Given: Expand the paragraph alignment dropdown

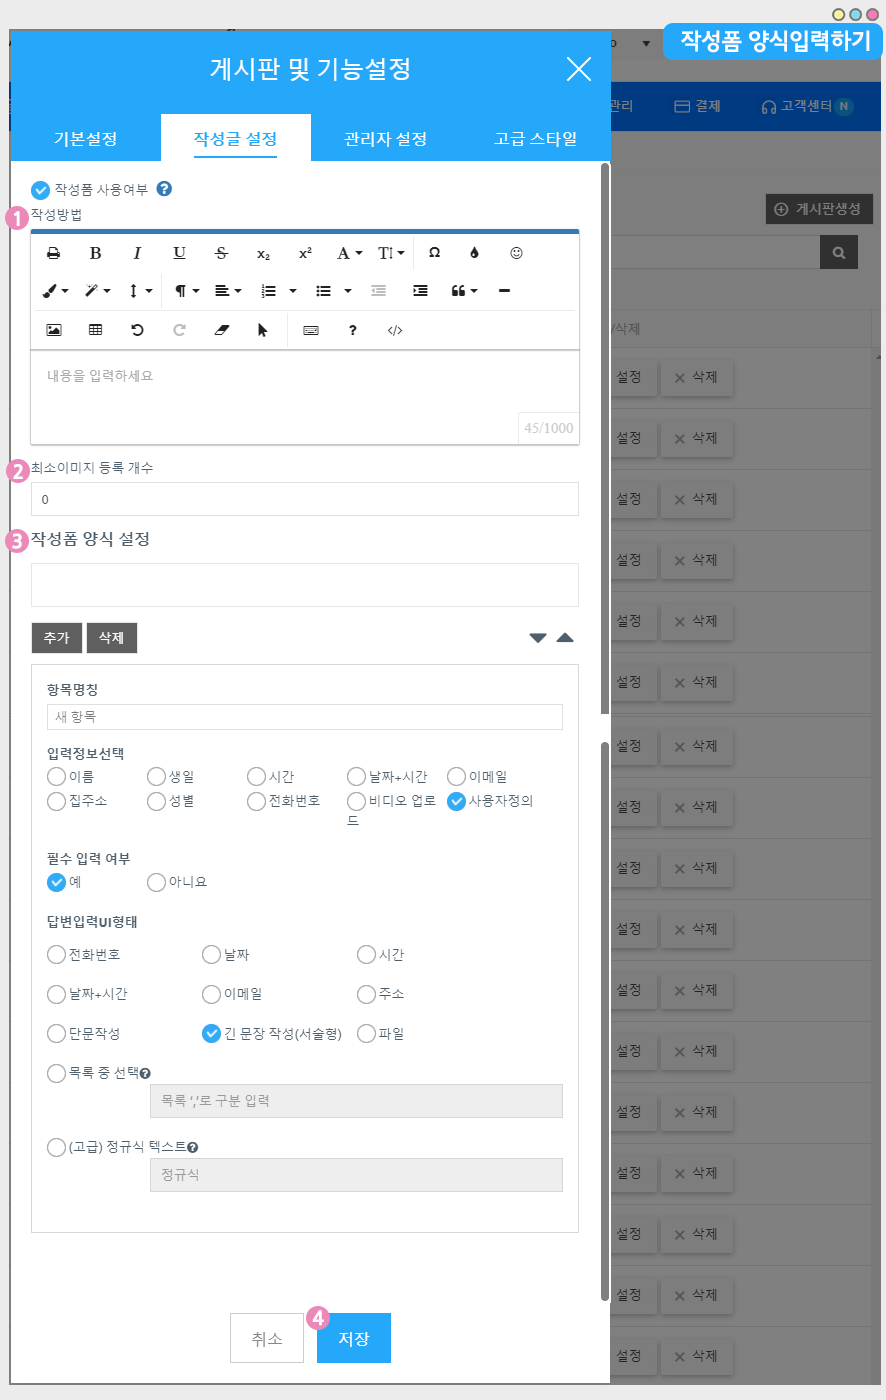Looking at the screenshot, I should point(228,291).
